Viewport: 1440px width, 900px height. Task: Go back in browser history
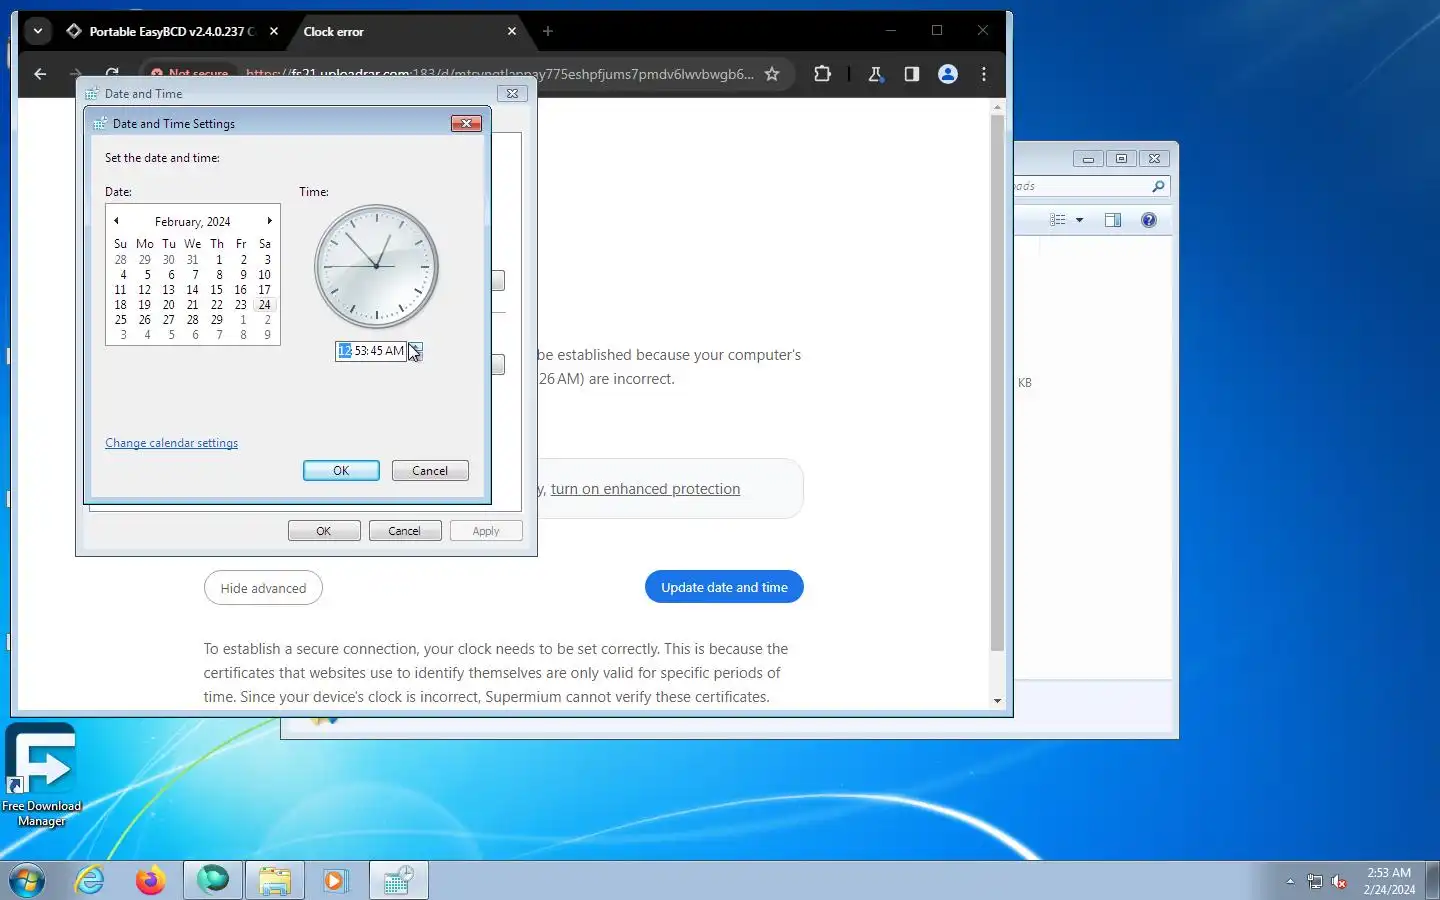coord(40,74)
